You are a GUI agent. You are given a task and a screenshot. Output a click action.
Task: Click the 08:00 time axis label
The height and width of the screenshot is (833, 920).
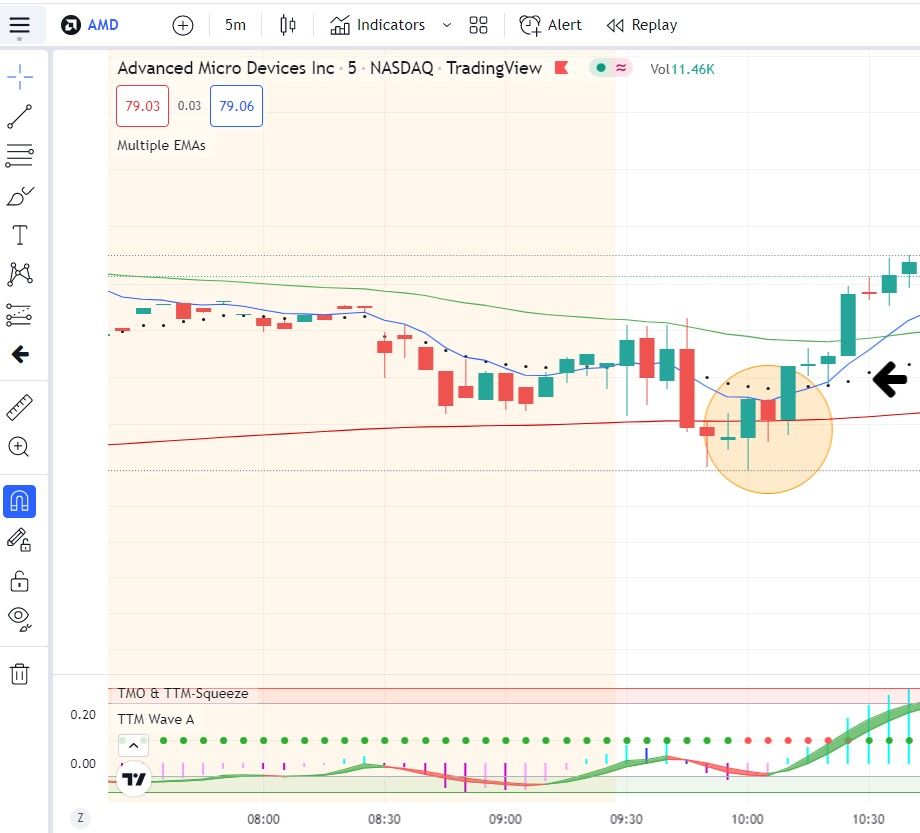[263, 819]
